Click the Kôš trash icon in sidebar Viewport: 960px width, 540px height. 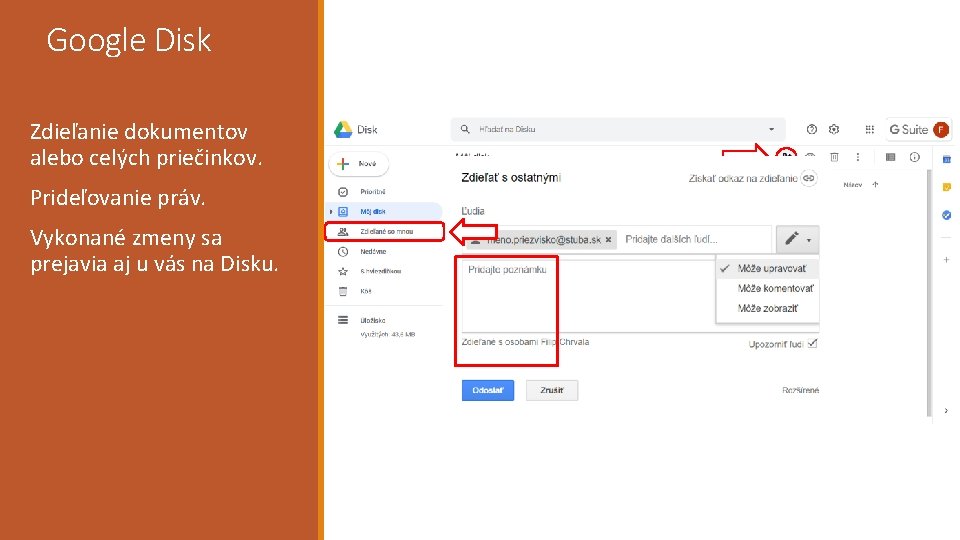coord(343,291)
